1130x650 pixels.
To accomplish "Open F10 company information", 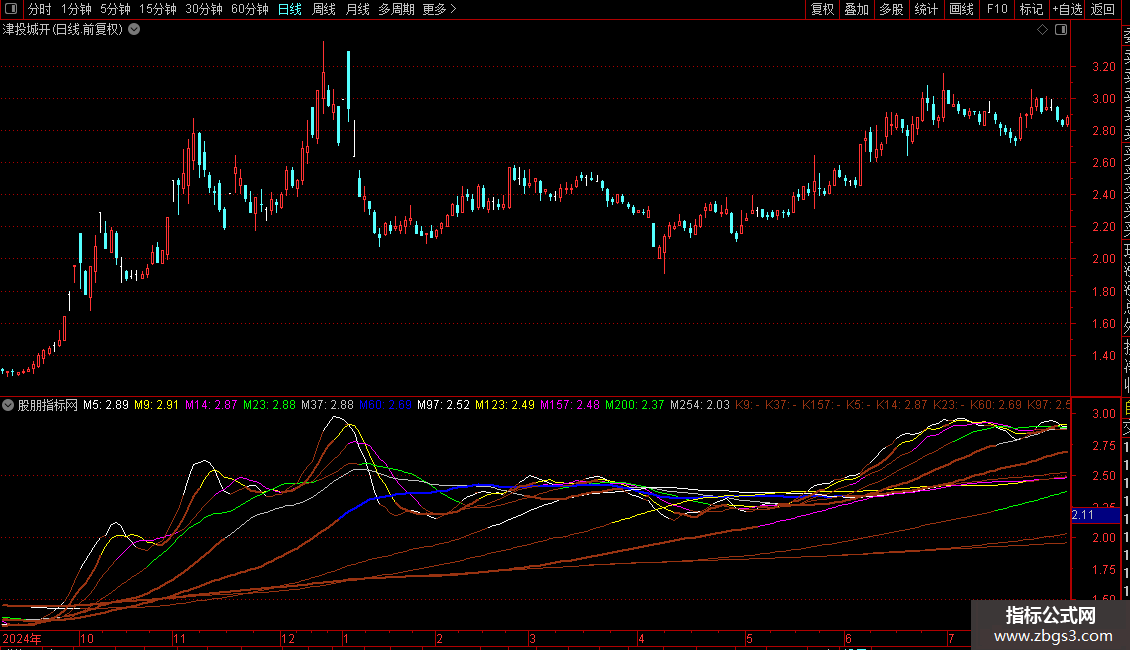I will (x=997, y=9).
